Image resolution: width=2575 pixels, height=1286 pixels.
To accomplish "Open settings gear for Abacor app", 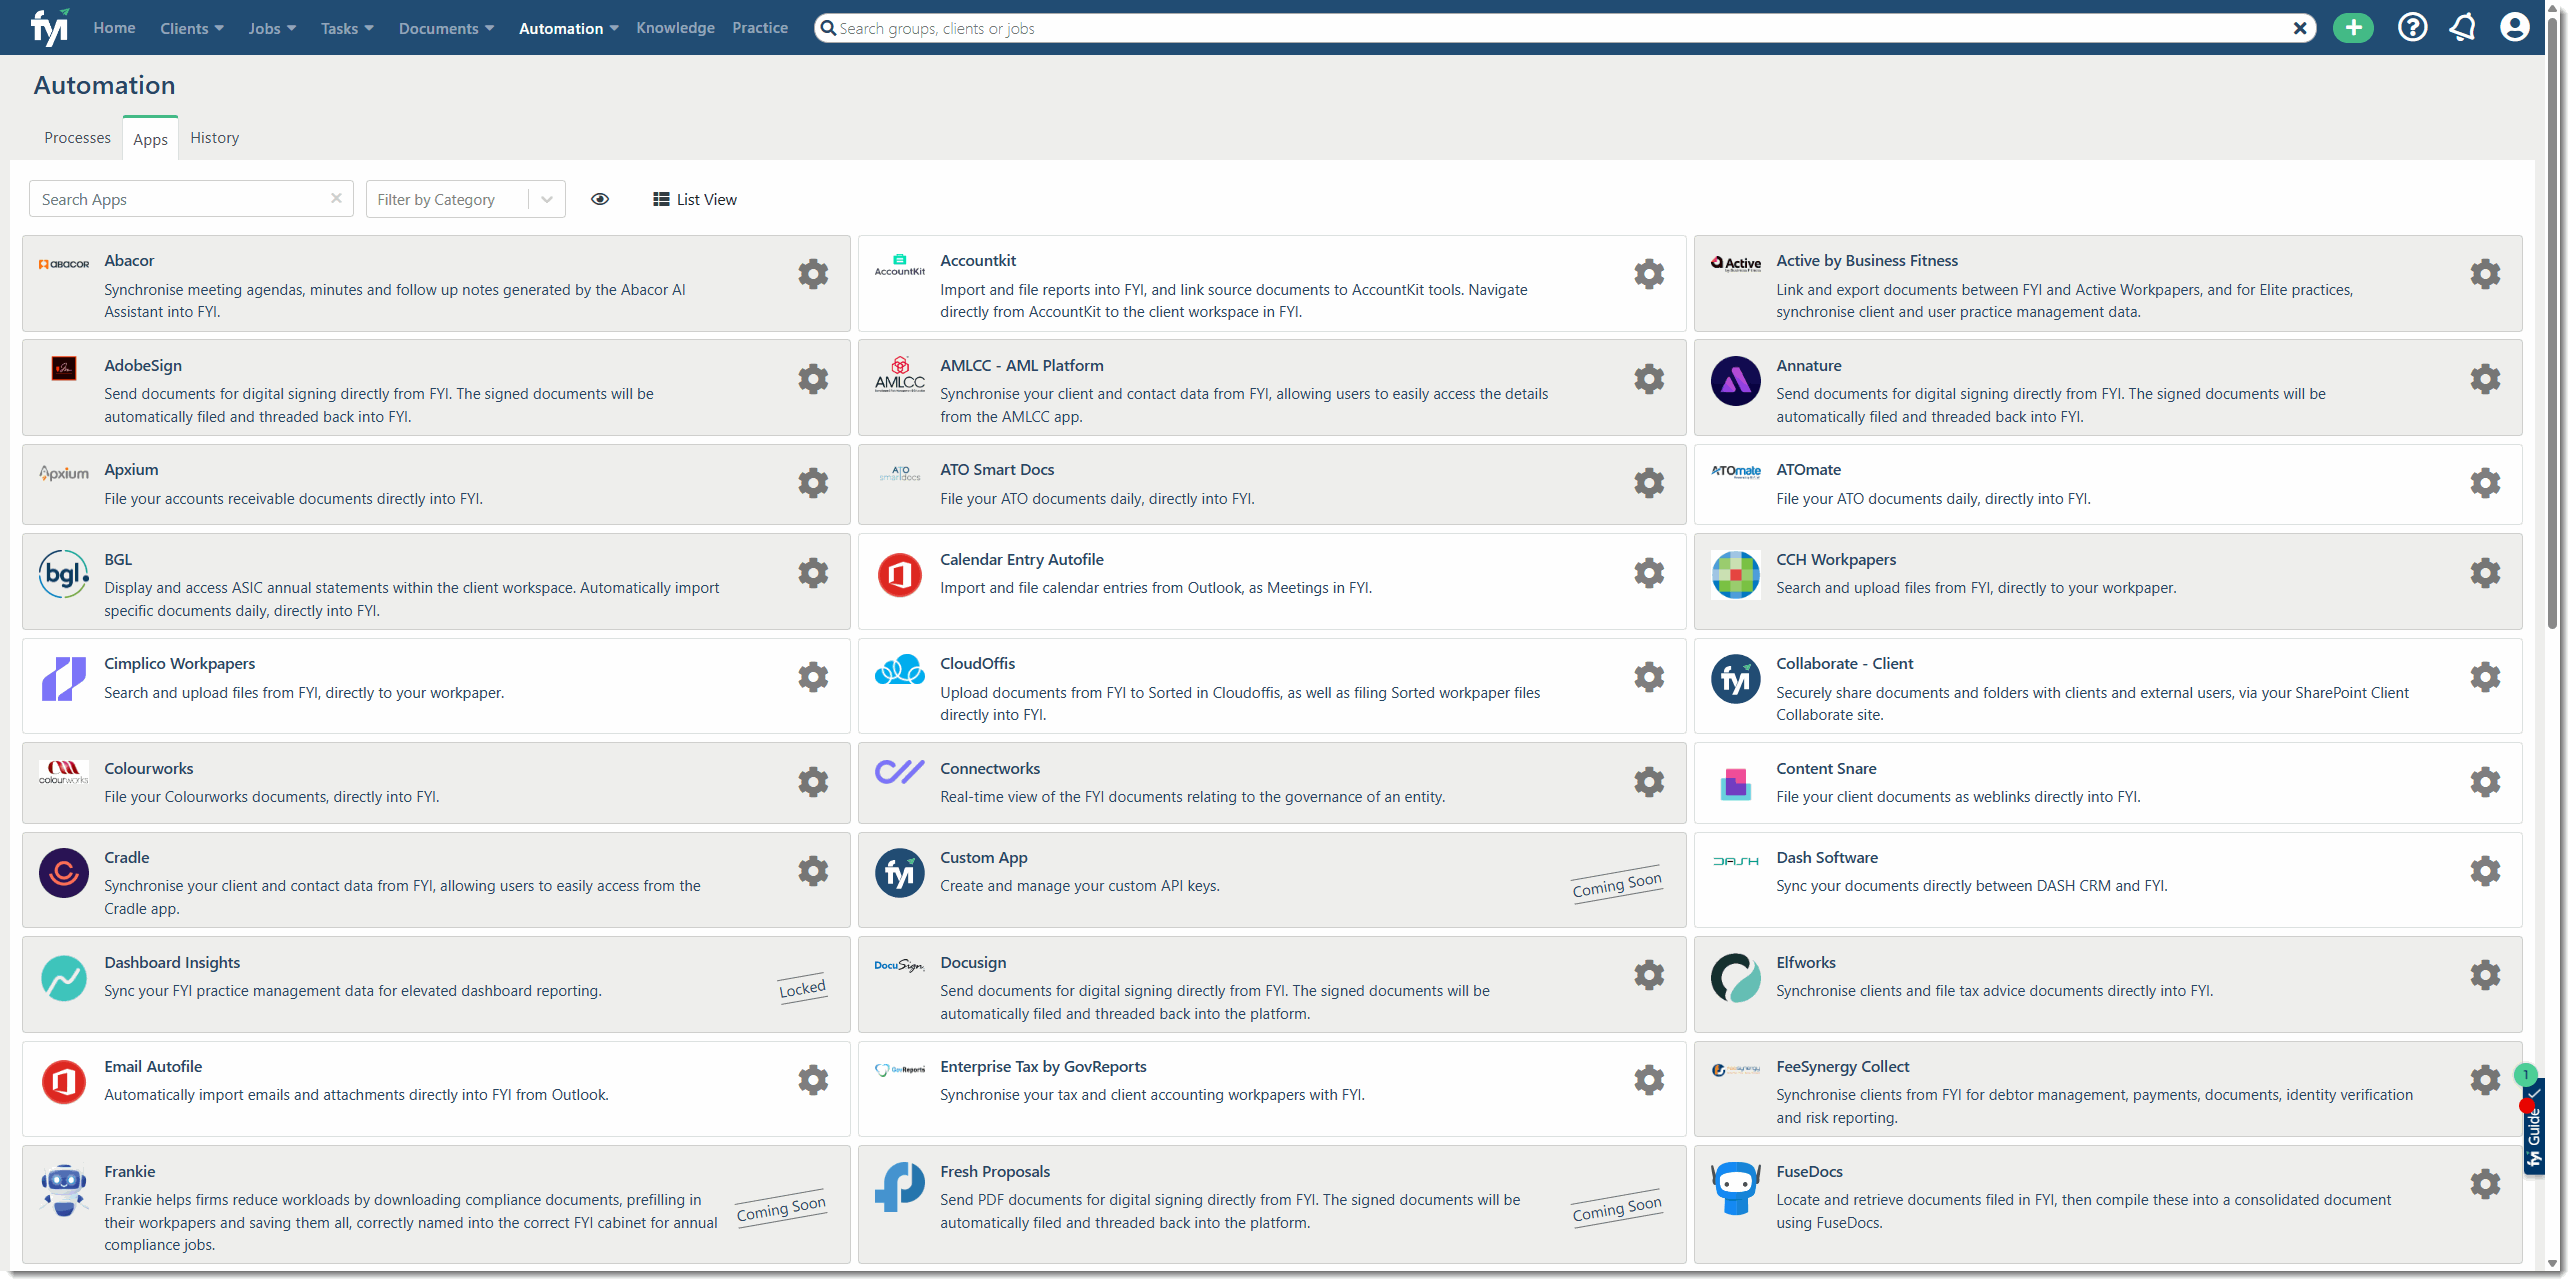I will [x=813, y=274].
